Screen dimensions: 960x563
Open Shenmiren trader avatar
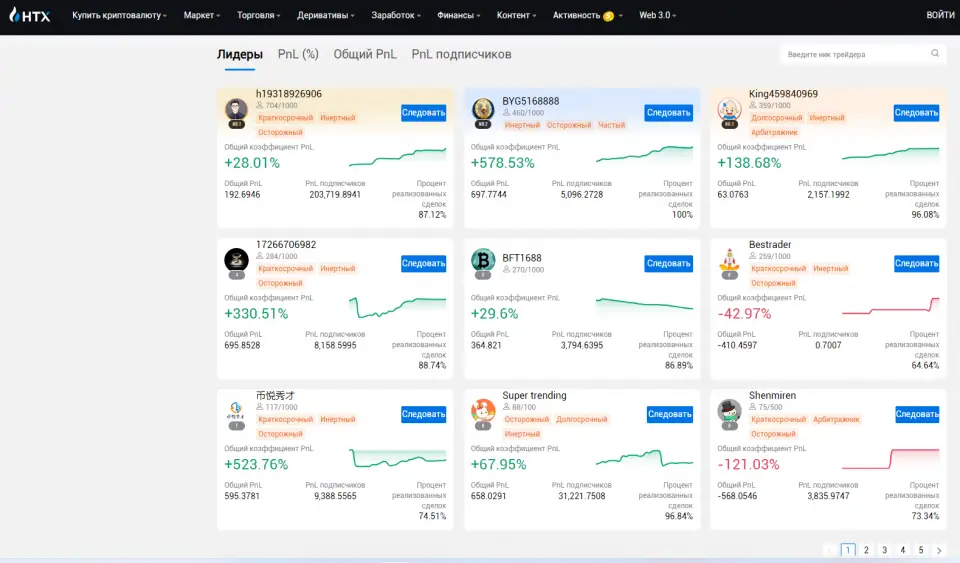(729, 411)
